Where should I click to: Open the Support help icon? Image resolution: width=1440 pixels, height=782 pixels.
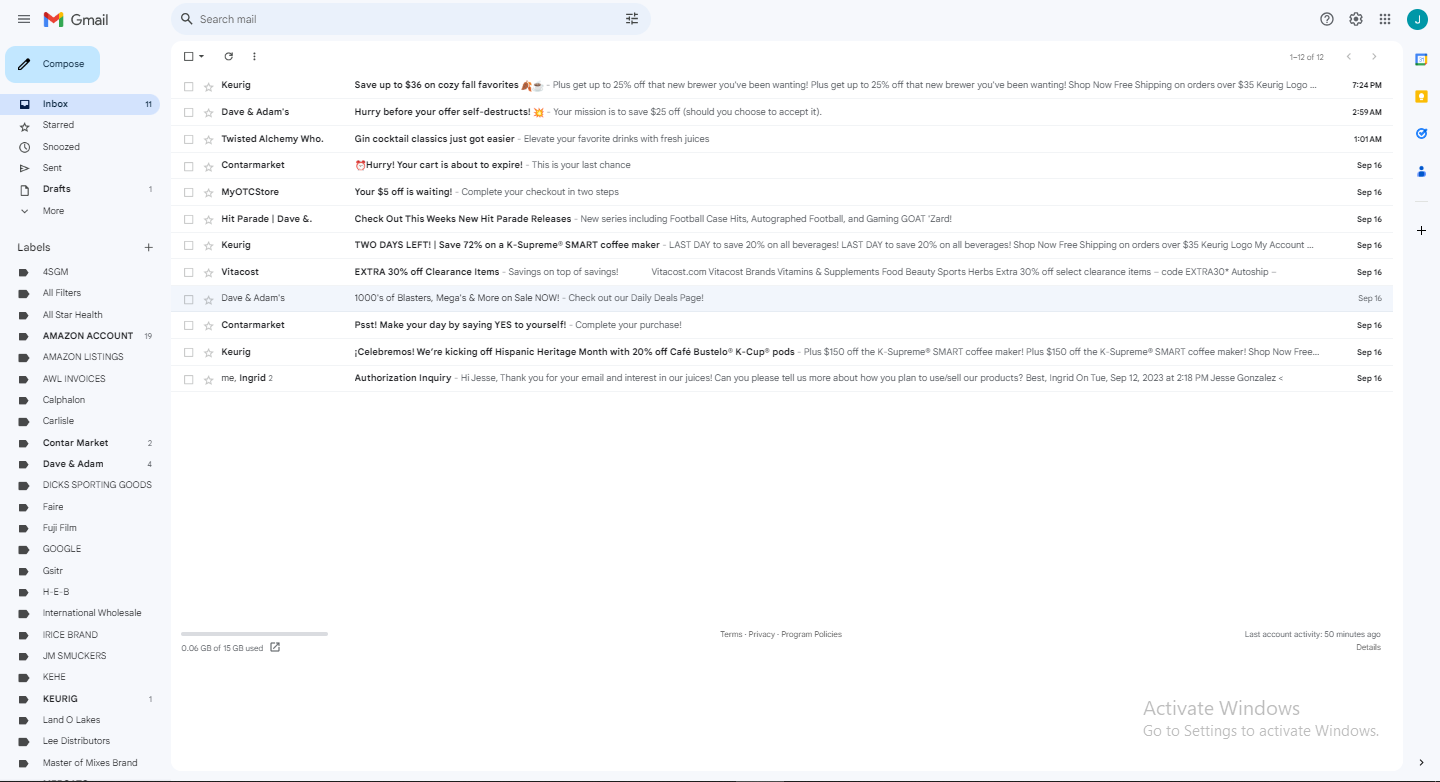[1327, 19]
